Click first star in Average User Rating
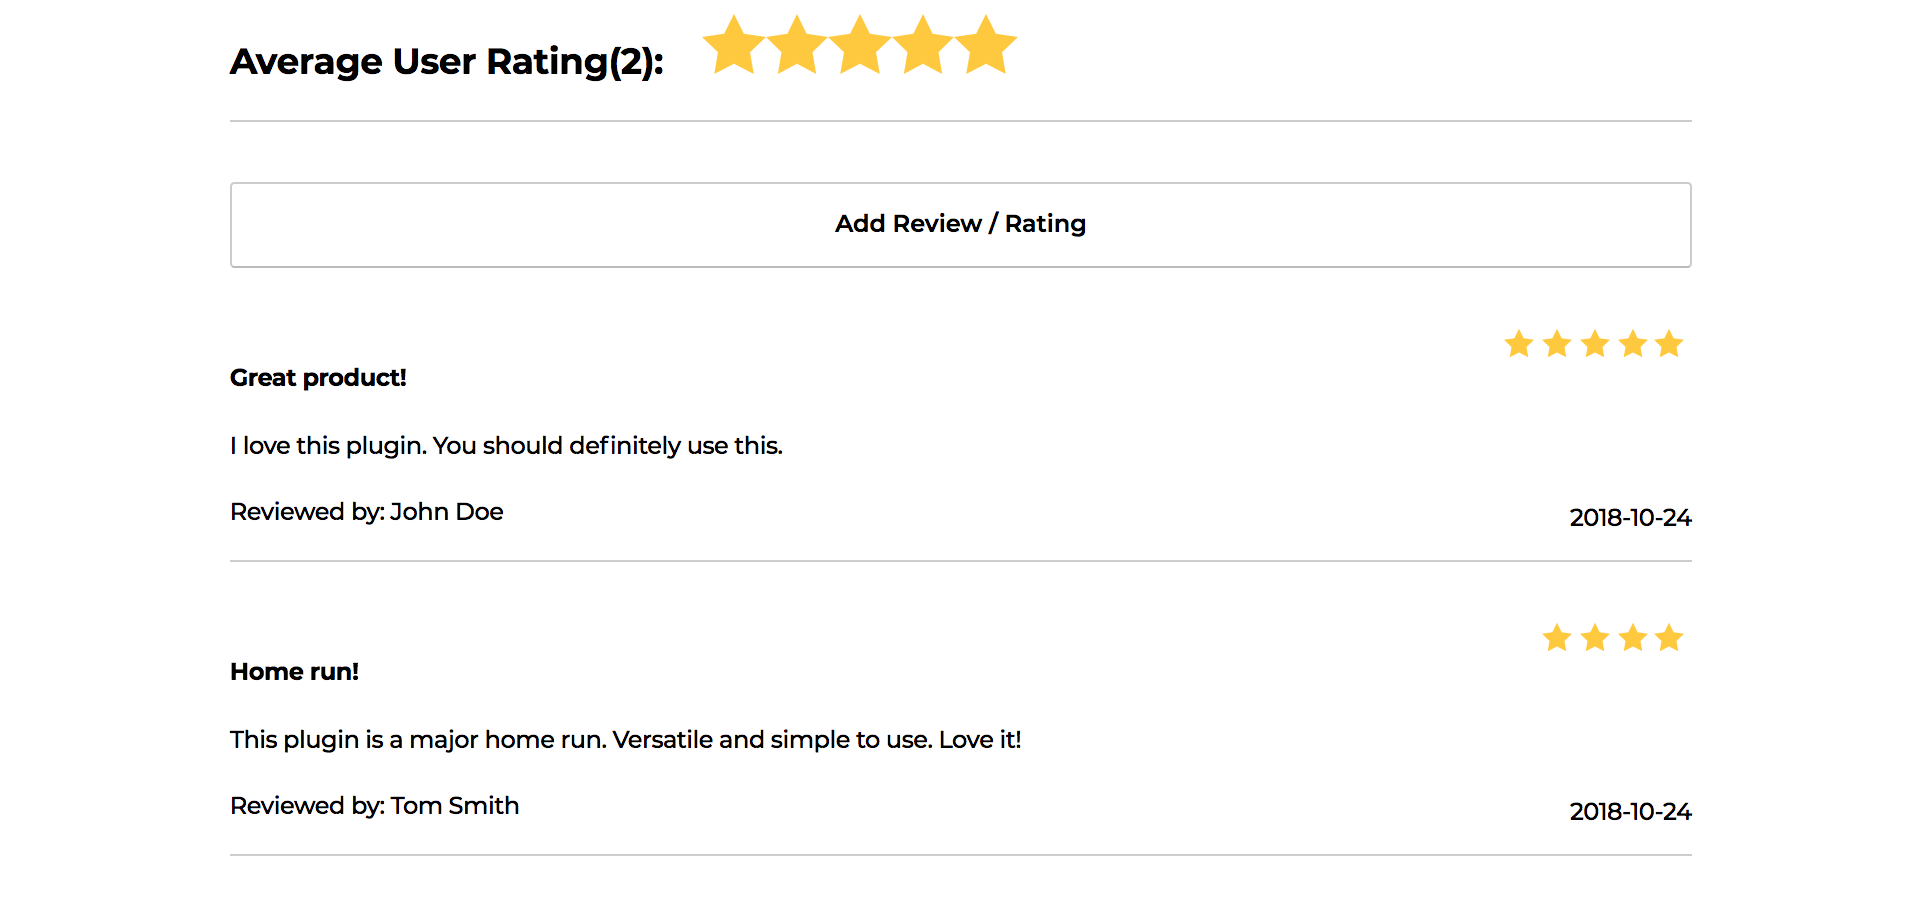 (734, 45)
